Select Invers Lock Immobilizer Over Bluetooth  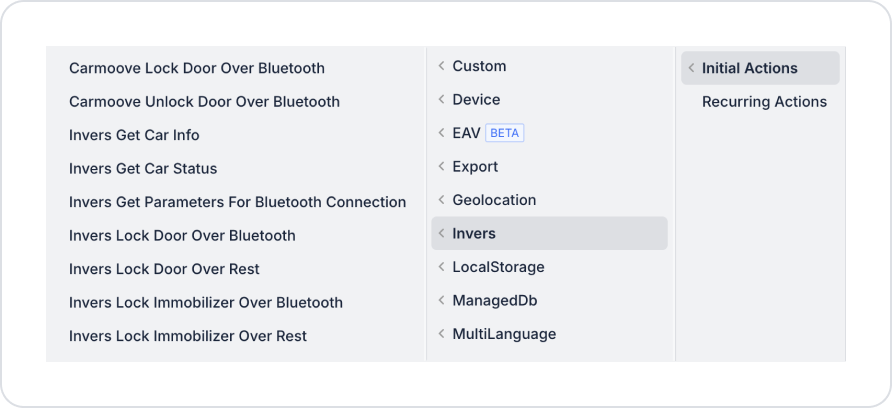(x=205, y=303)
